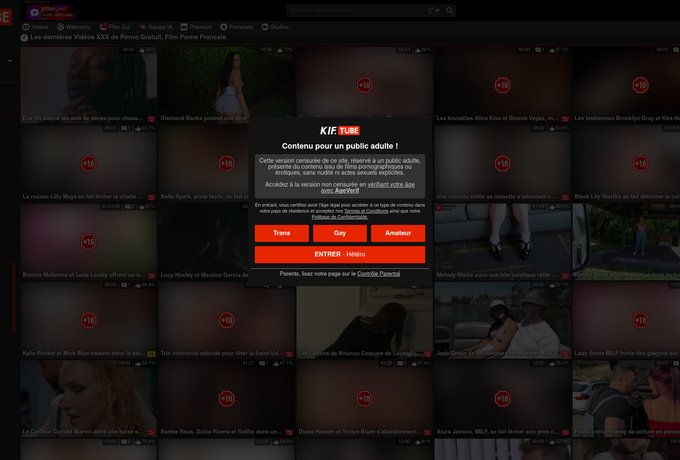680x460 pixels.
Task: Click the ENTRER - Hétéro button
Action: click(x=340, y=254)
